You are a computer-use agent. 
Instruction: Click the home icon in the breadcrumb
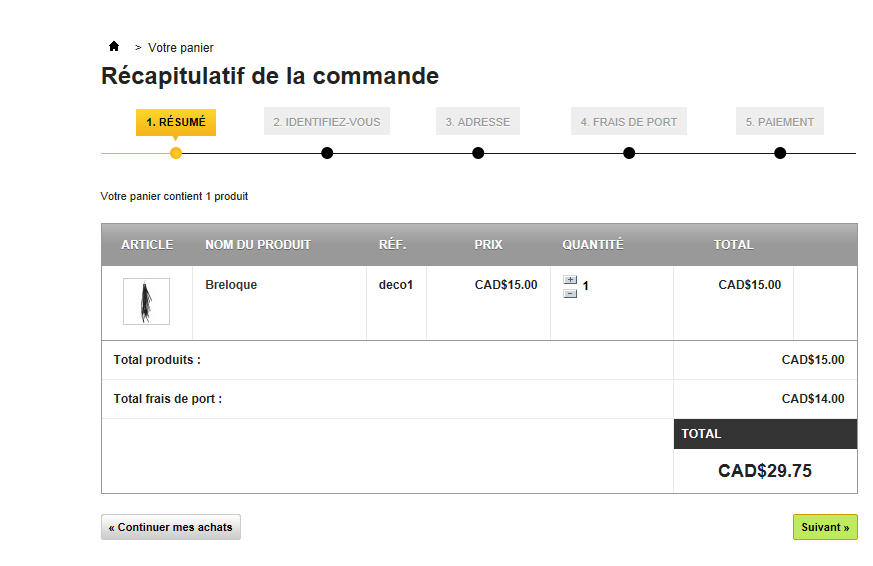point(114,47)
